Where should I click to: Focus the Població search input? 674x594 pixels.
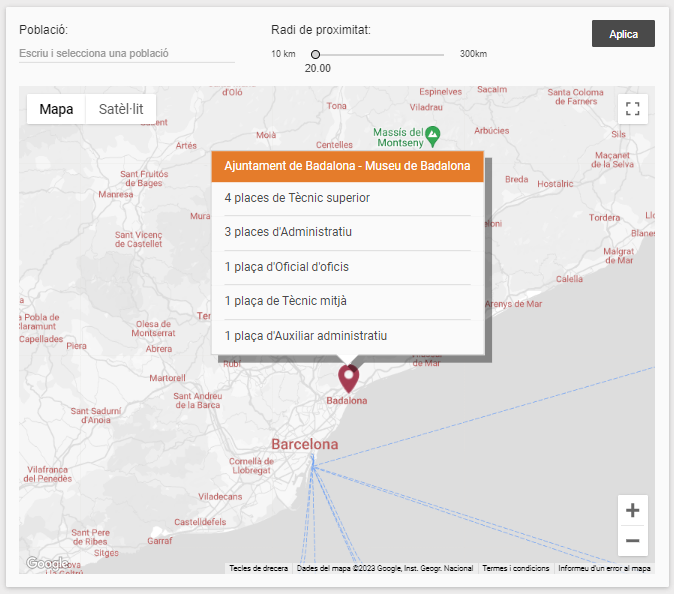click(x=127, y=54)
